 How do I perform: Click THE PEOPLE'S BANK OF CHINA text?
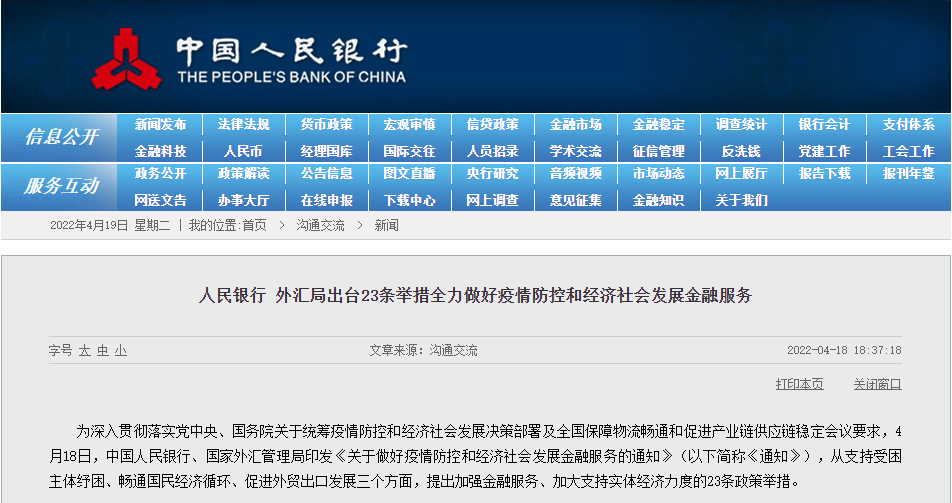[x=291, y=77]
